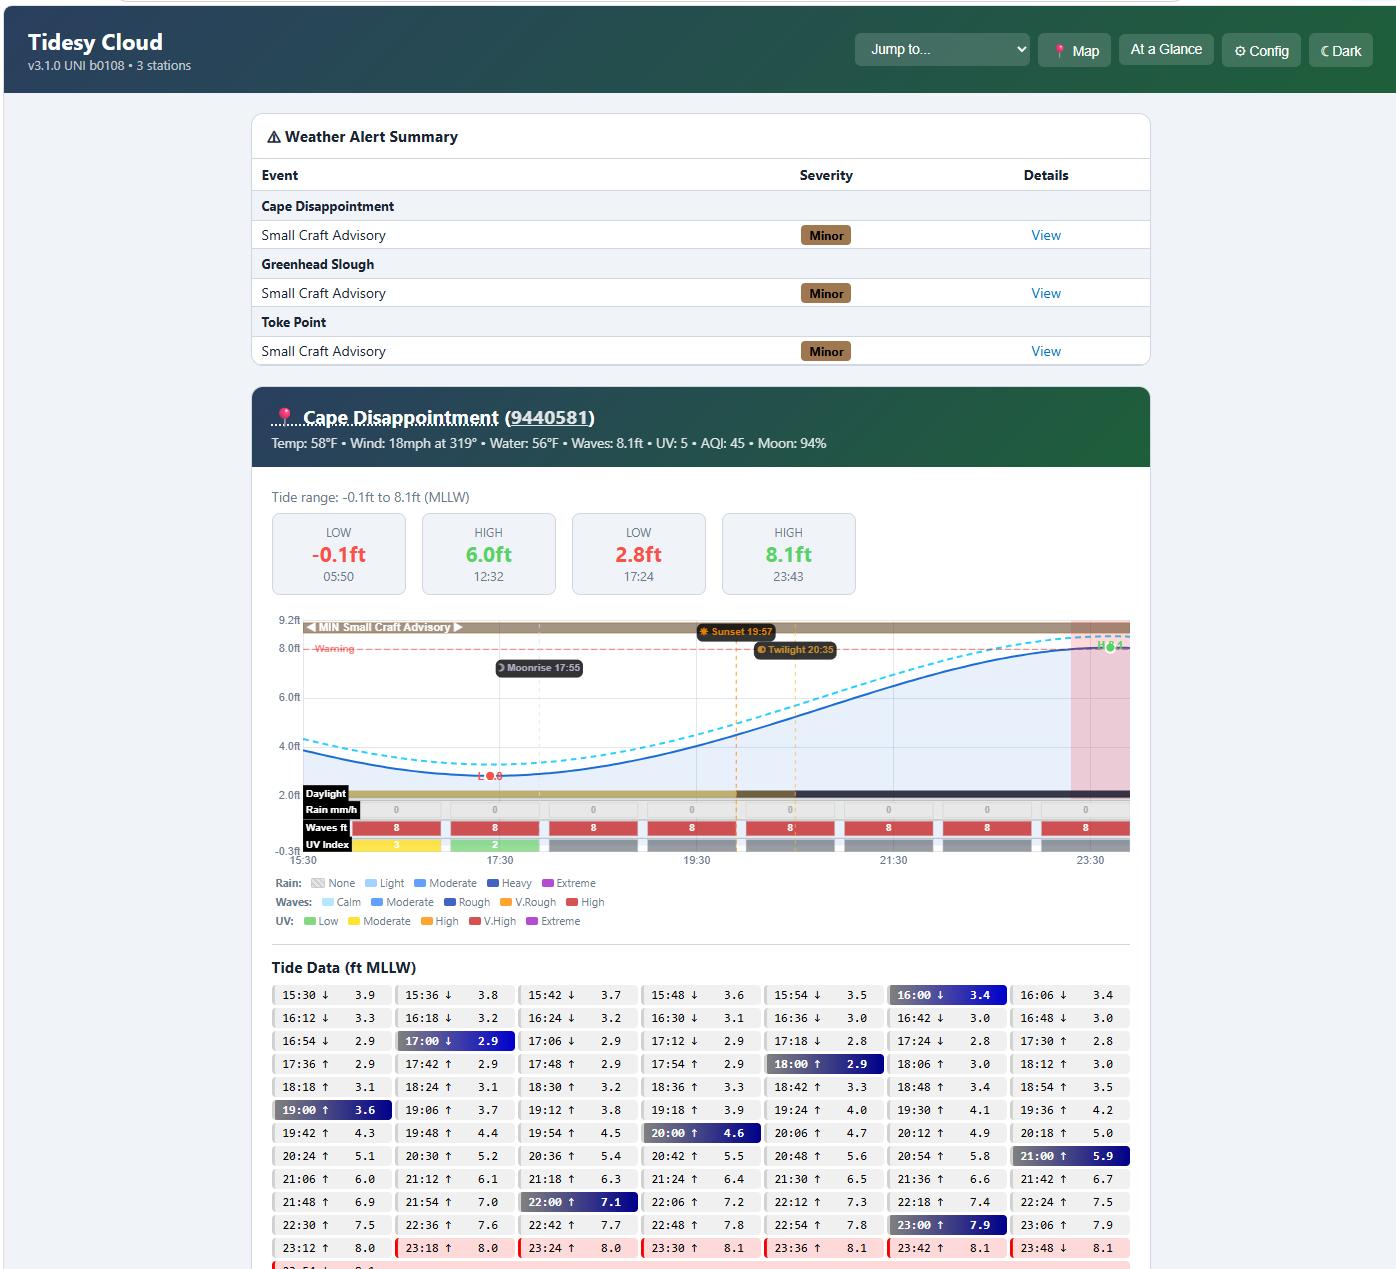Screen dimensions: 1396x1269
Task: Select the highlighted 23:00 7.9 tide cell
Action: pos(947,1225)
